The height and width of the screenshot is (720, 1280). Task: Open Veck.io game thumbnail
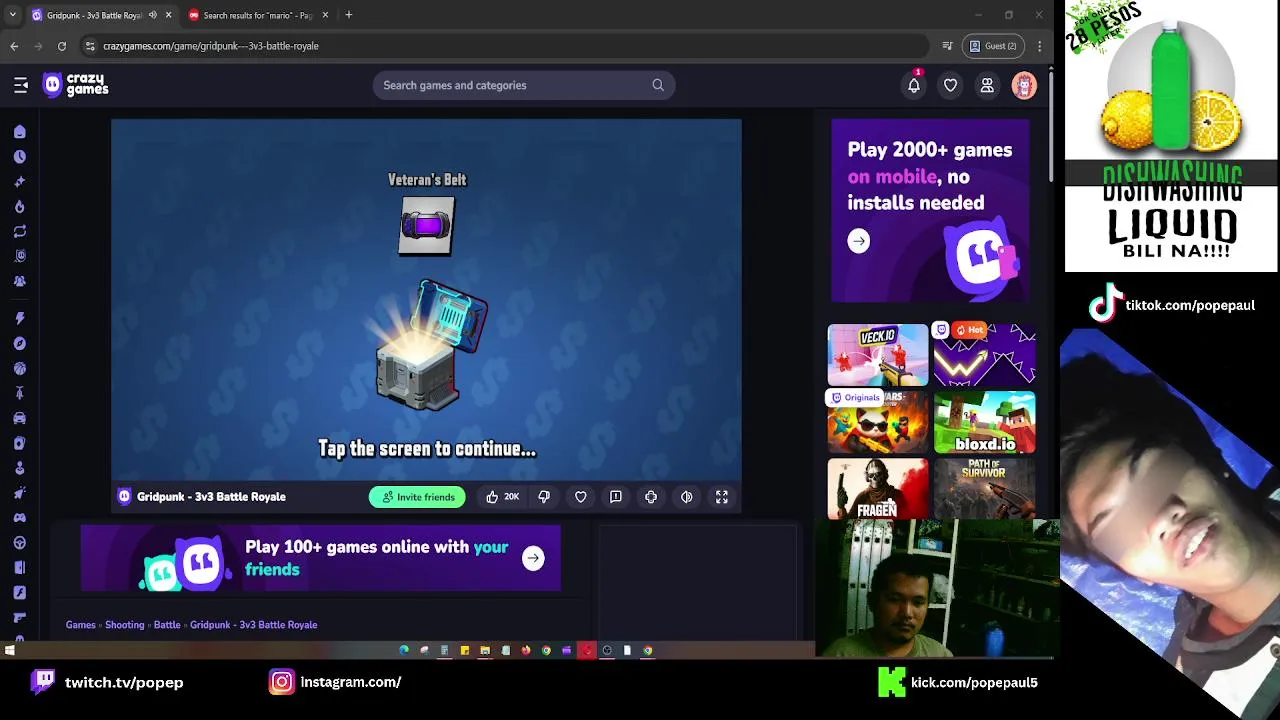point(878,354)
